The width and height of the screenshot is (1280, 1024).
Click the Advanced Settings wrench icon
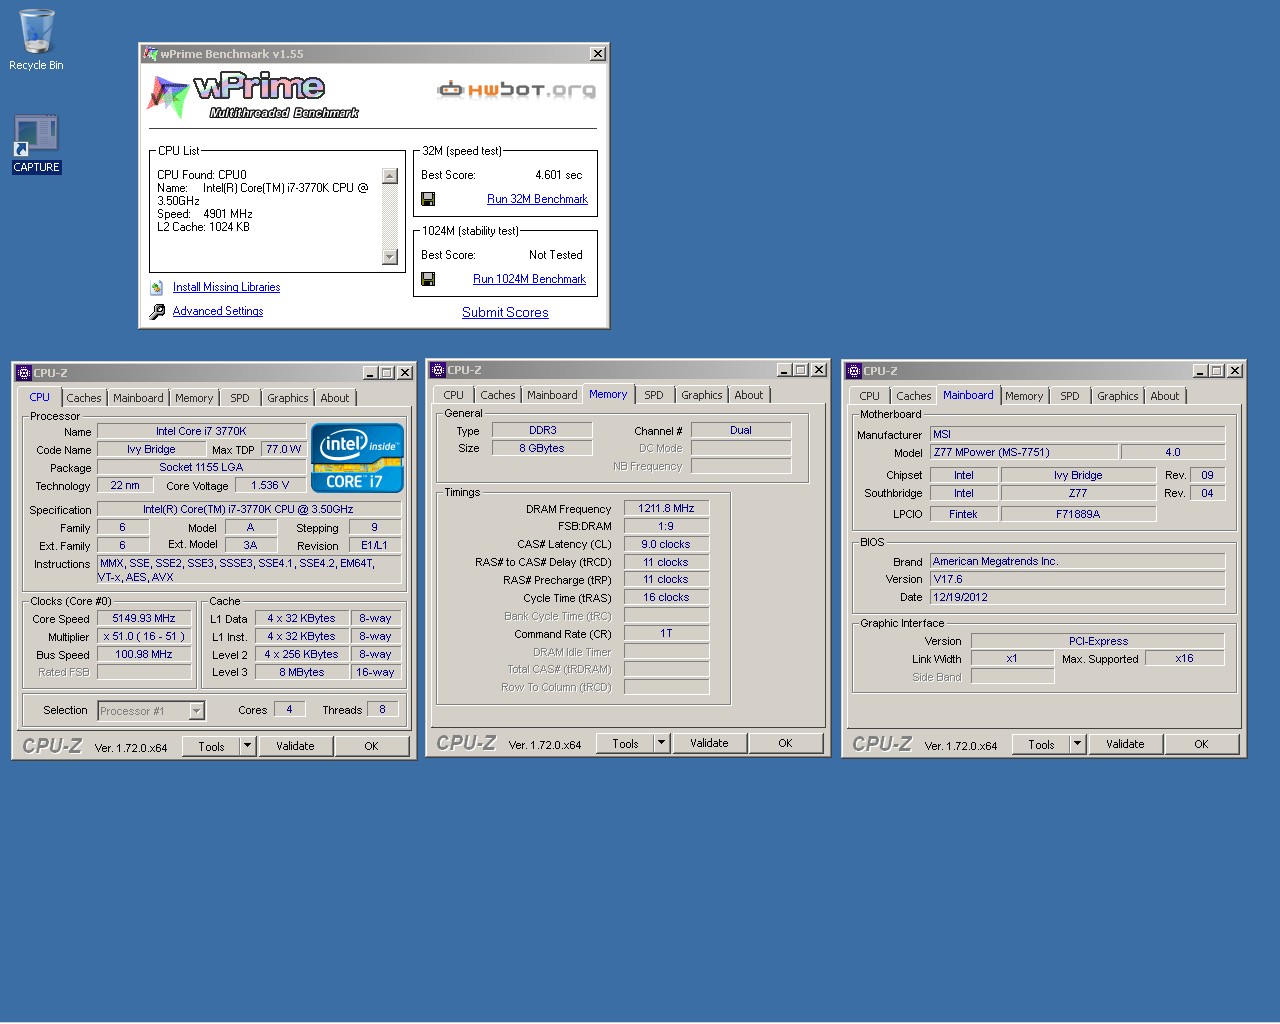pyautogui.click(x=157, y=311)
